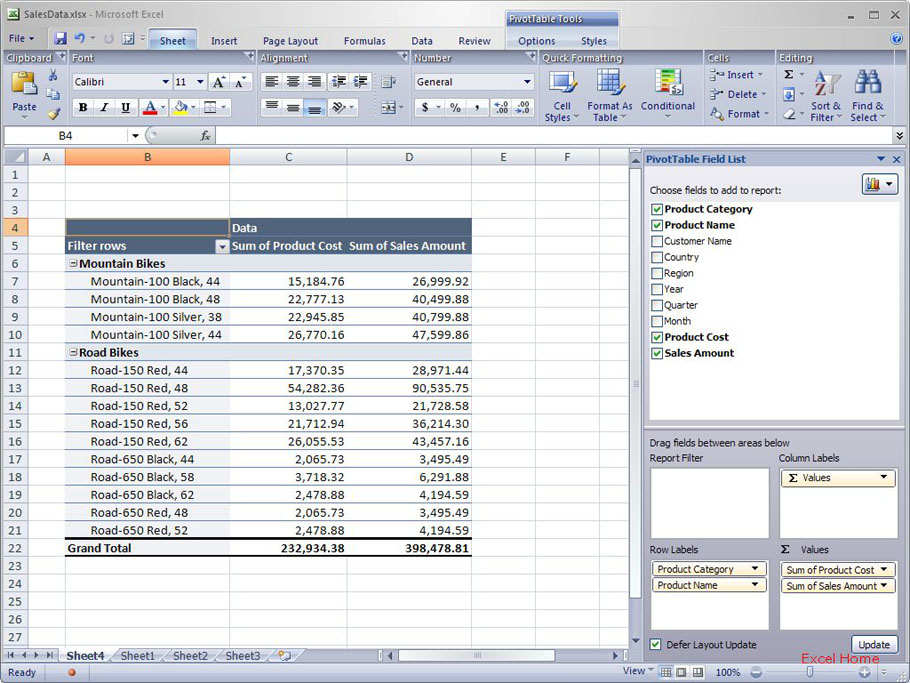Click the Find & Select binoculars icon
This screenshot has height=683, width=910.
867,84
